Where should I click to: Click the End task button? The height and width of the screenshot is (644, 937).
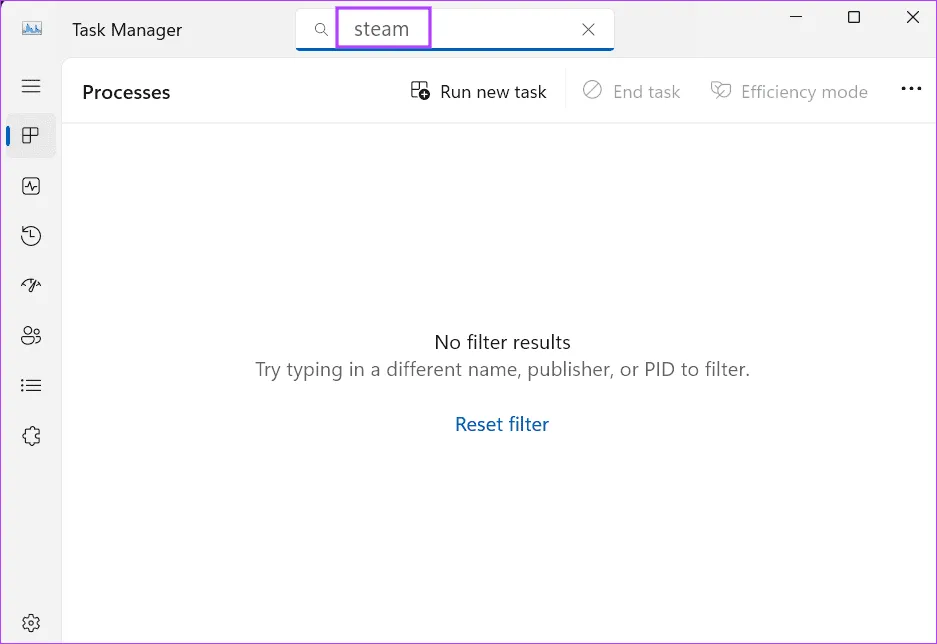[631, 91]
